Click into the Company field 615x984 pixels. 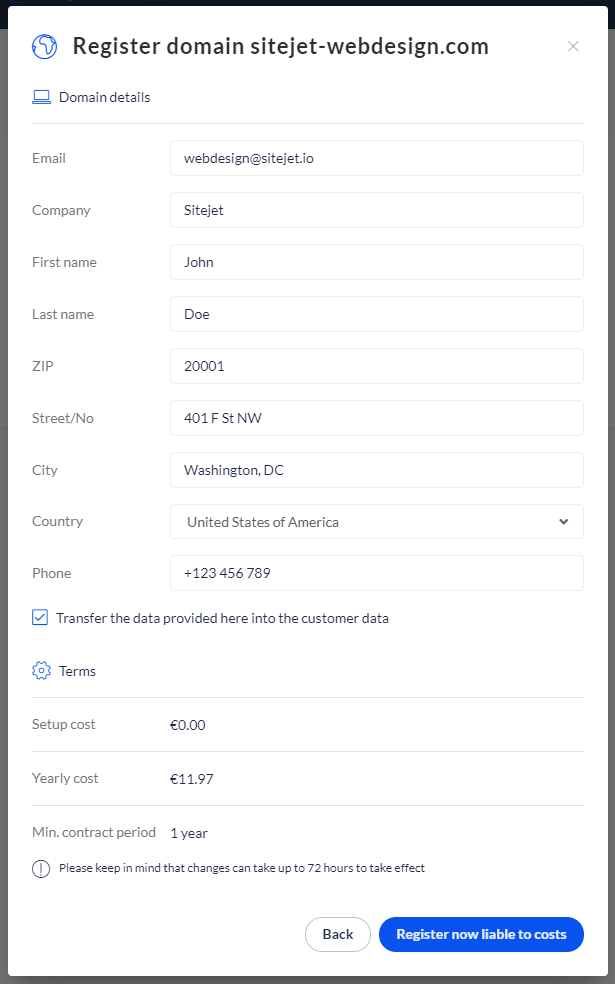pos(376,210)
